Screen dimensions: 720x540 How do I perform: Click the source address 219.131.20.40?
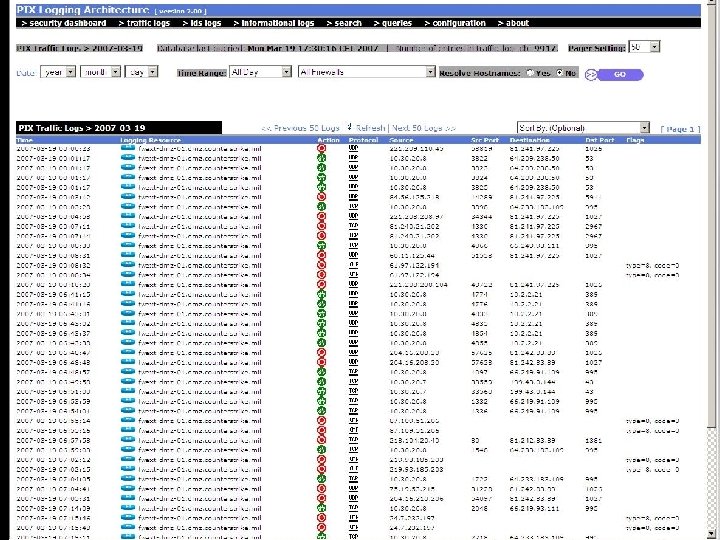click(414, 440)
